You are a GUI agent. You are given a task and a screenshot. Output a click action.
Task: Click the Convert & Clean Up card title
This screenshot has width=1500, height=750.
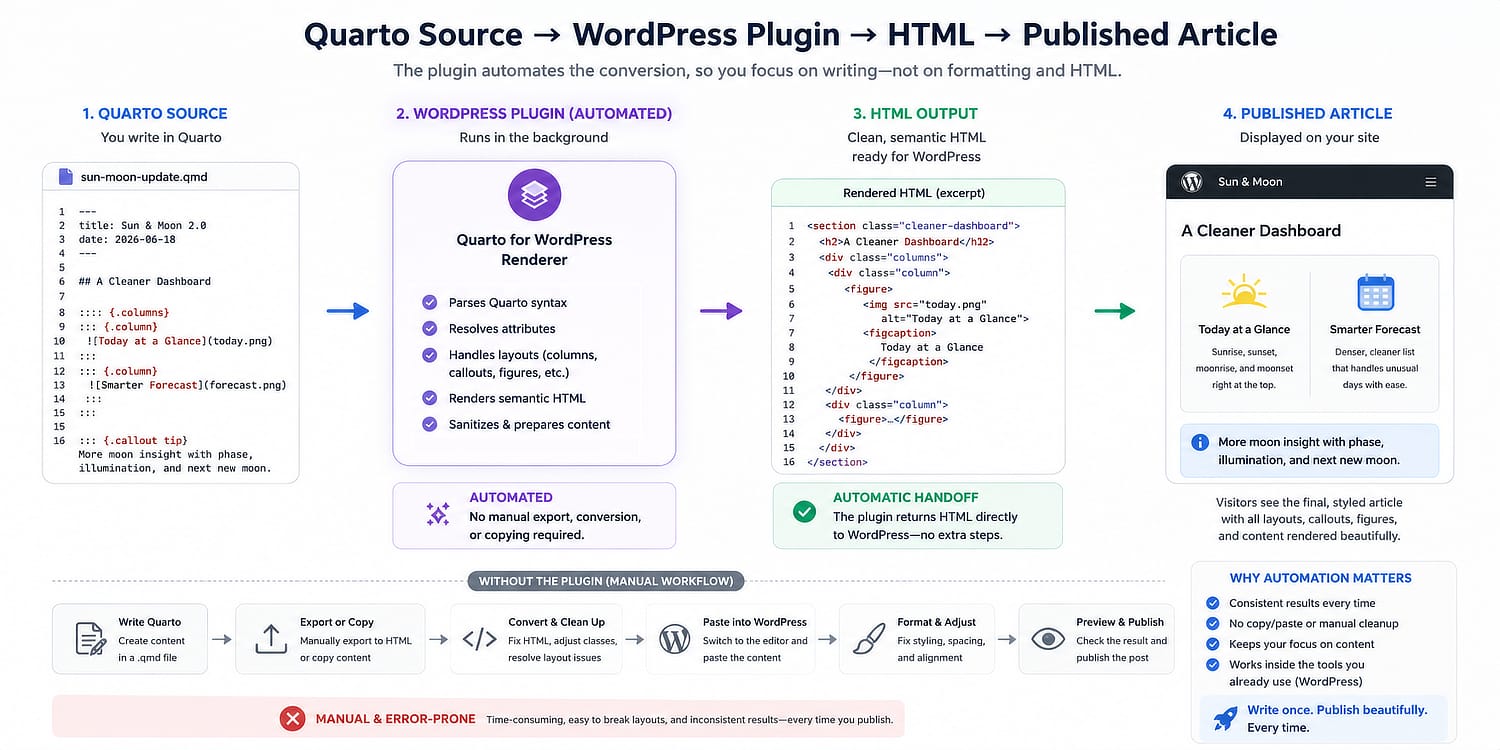click(x=556, y=622)
